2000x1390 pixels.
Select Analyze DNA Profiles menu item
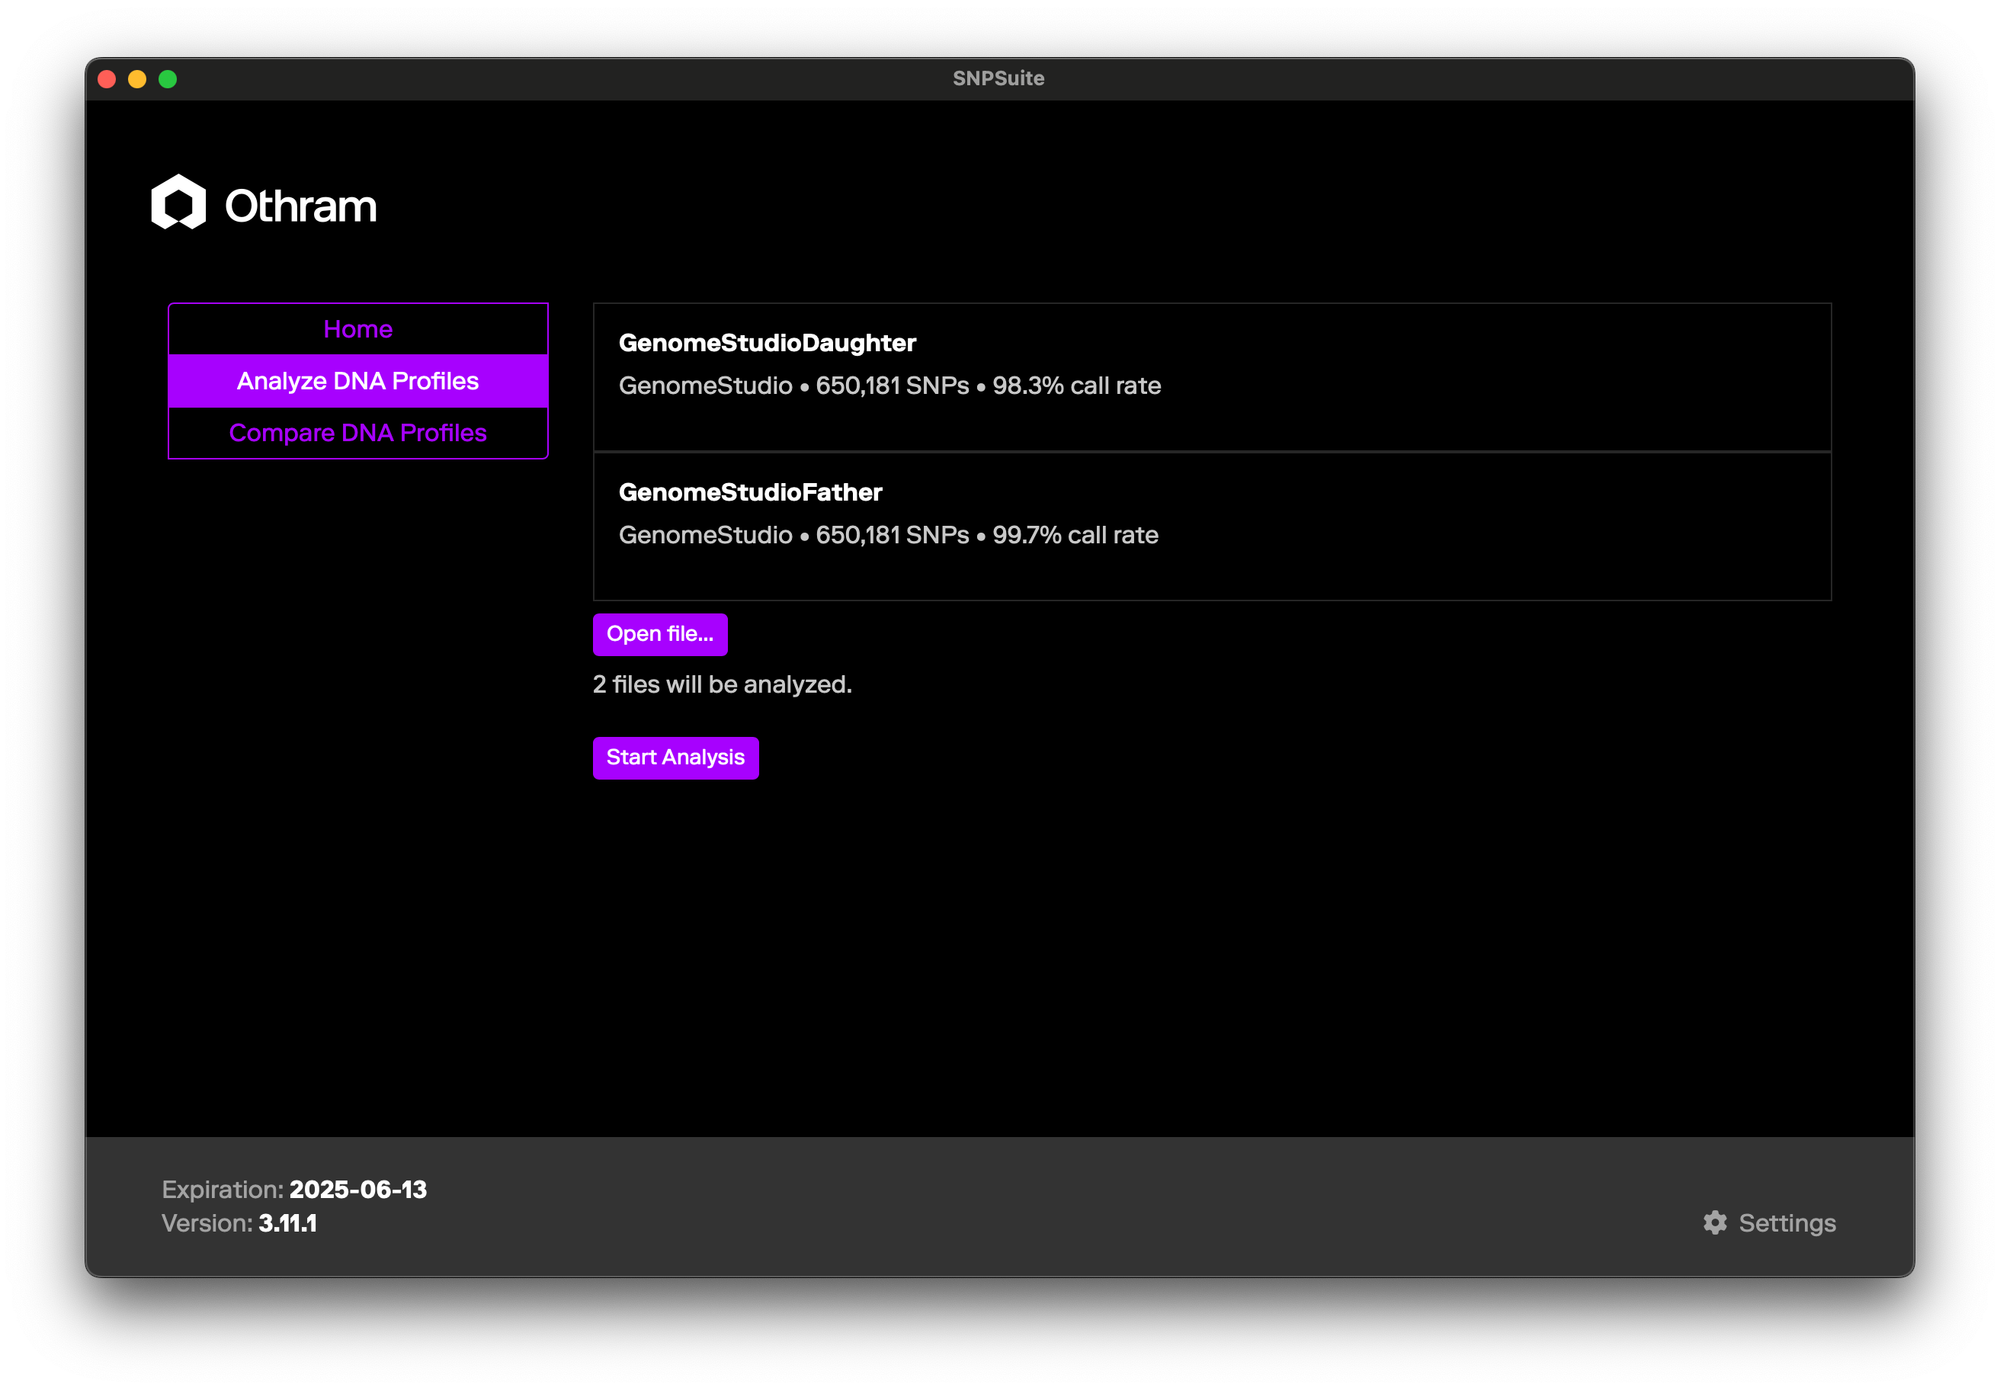[358, 381]
